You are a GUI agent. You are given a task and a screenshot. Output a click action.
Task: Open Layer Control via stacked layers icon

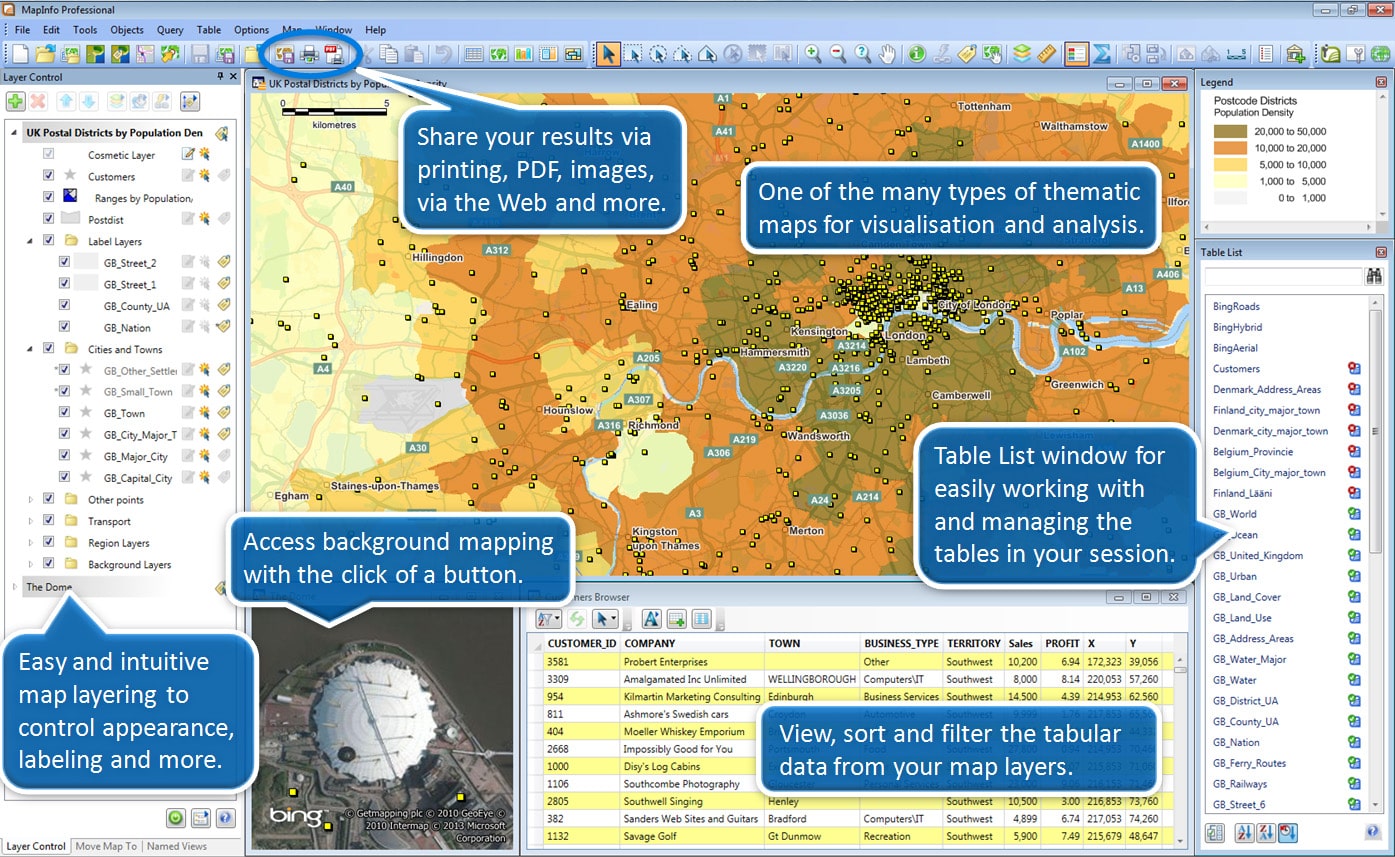point(1022,54)
